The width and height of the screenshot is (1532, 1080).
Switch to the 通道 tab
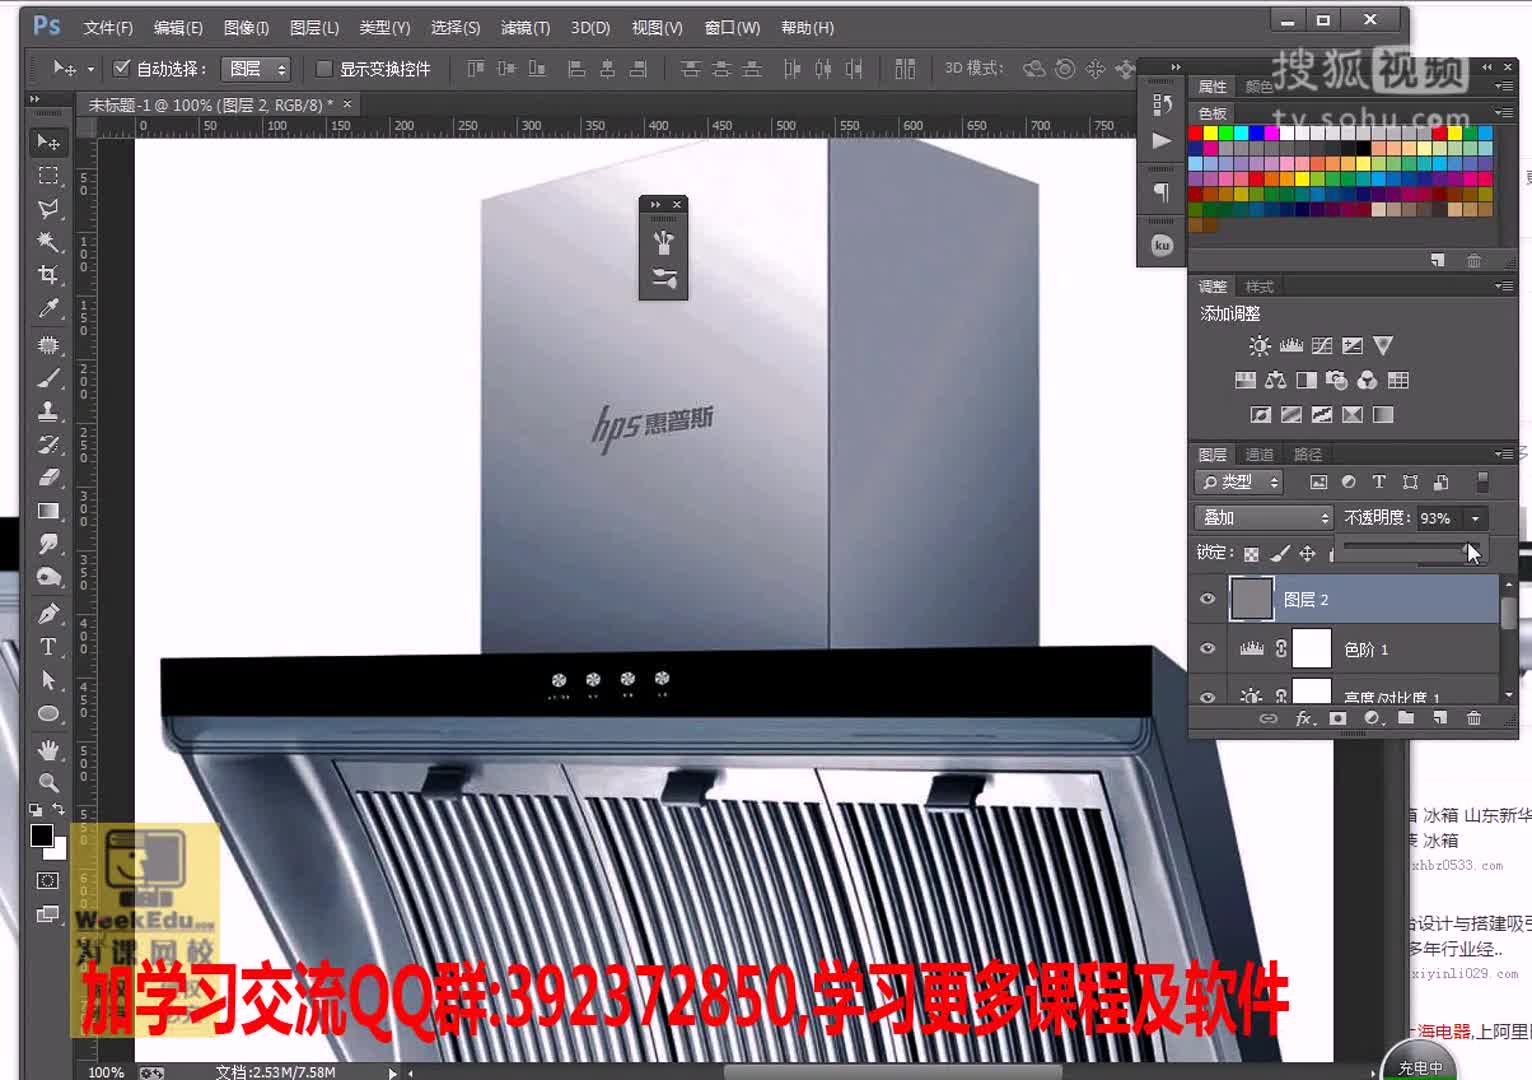click(x=1259, y=454)
